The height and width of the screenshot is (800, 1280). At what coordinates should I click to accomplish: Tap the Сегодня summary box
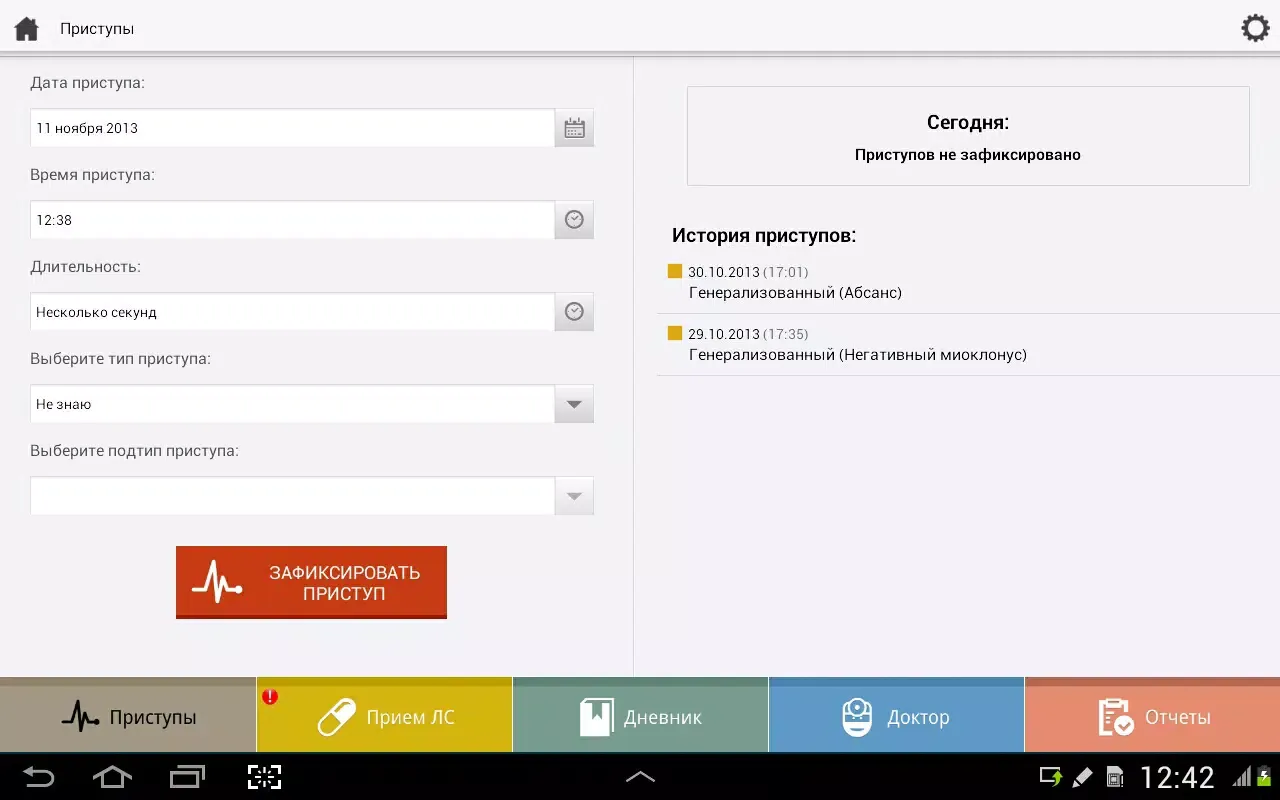968,136
